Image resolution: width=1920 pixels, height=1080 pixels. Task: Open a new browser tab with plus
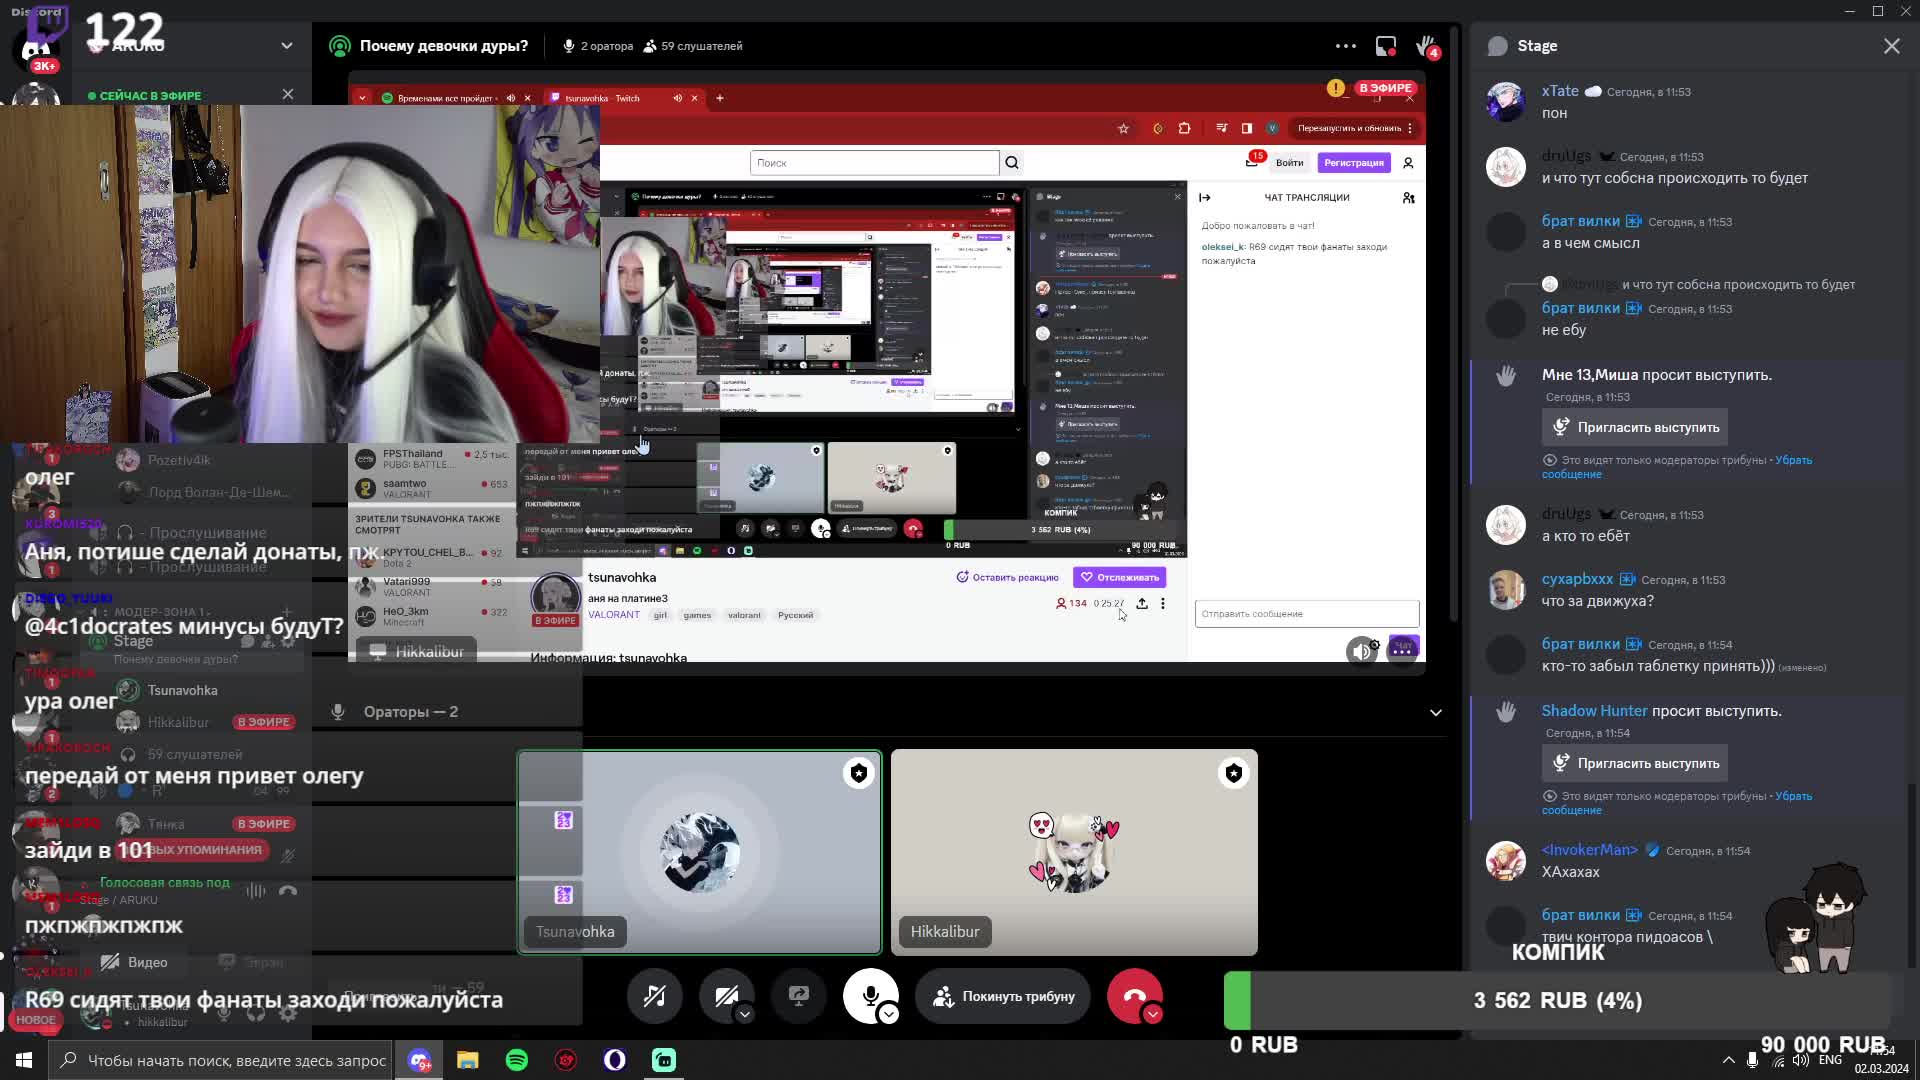[720, 98]
